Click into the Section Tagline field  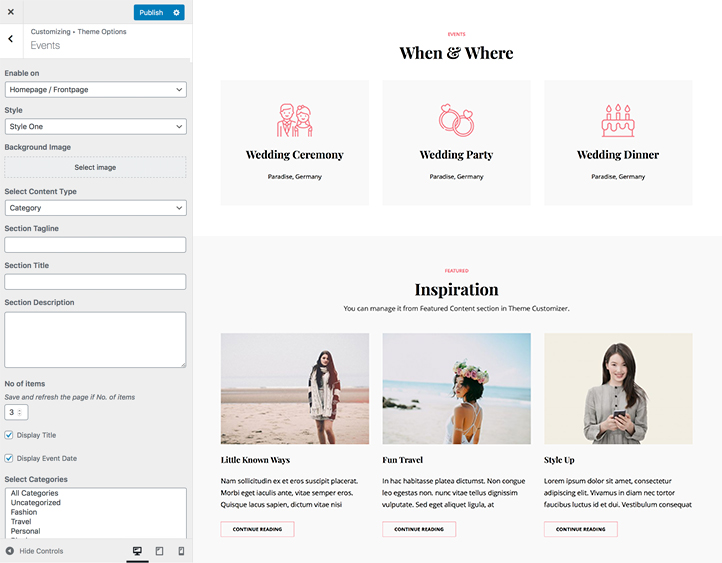95,245
